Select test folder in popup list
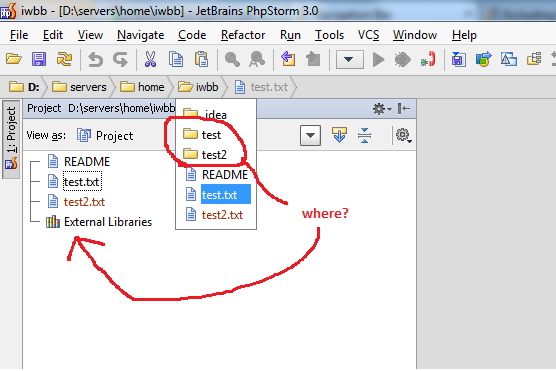Screen dimensions: 556x371 202,135
